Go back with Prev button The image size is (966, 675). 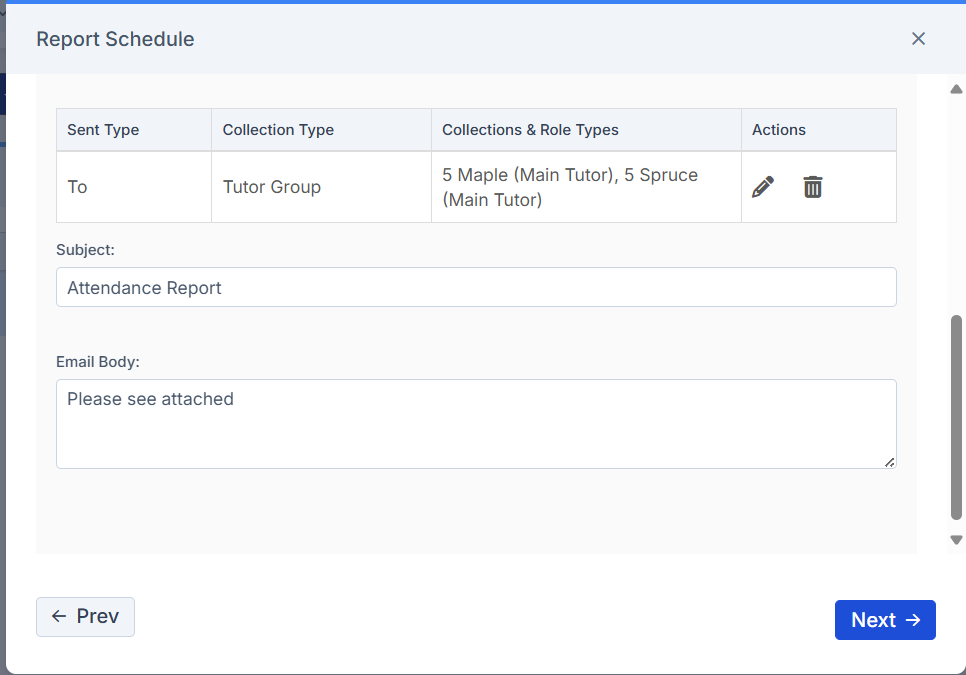point(85,616)
